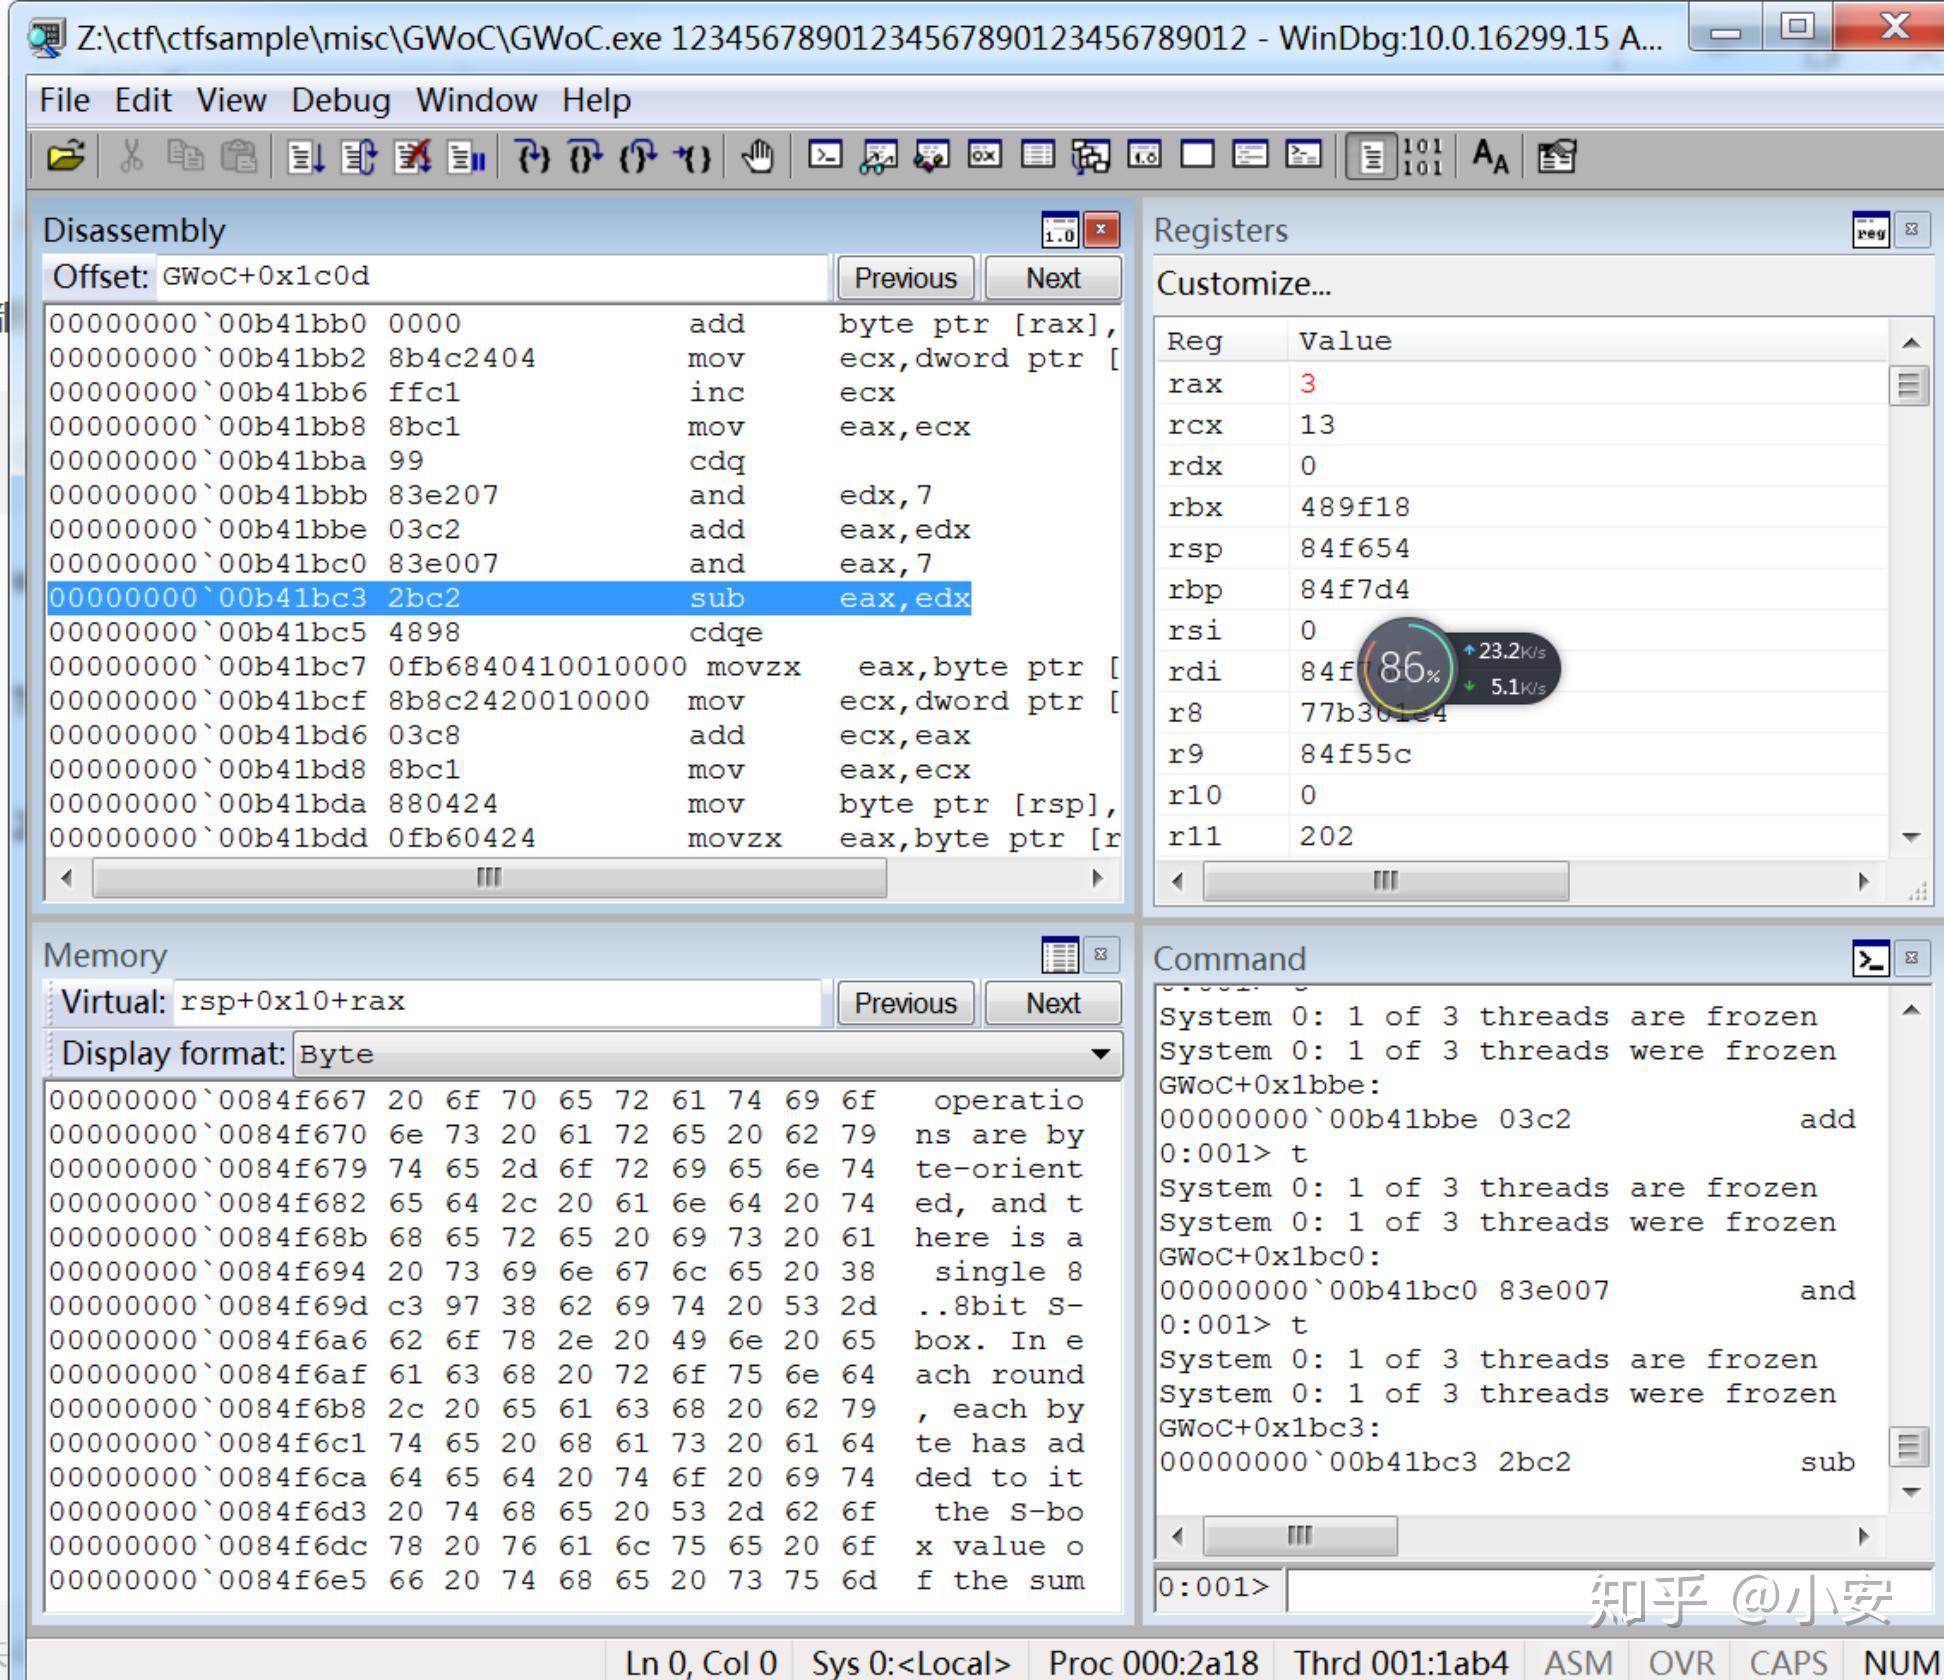This screenshot has height=1680, width=1944.
Task: Click Previous button in Memory panel
Action: coord(905,1003)
